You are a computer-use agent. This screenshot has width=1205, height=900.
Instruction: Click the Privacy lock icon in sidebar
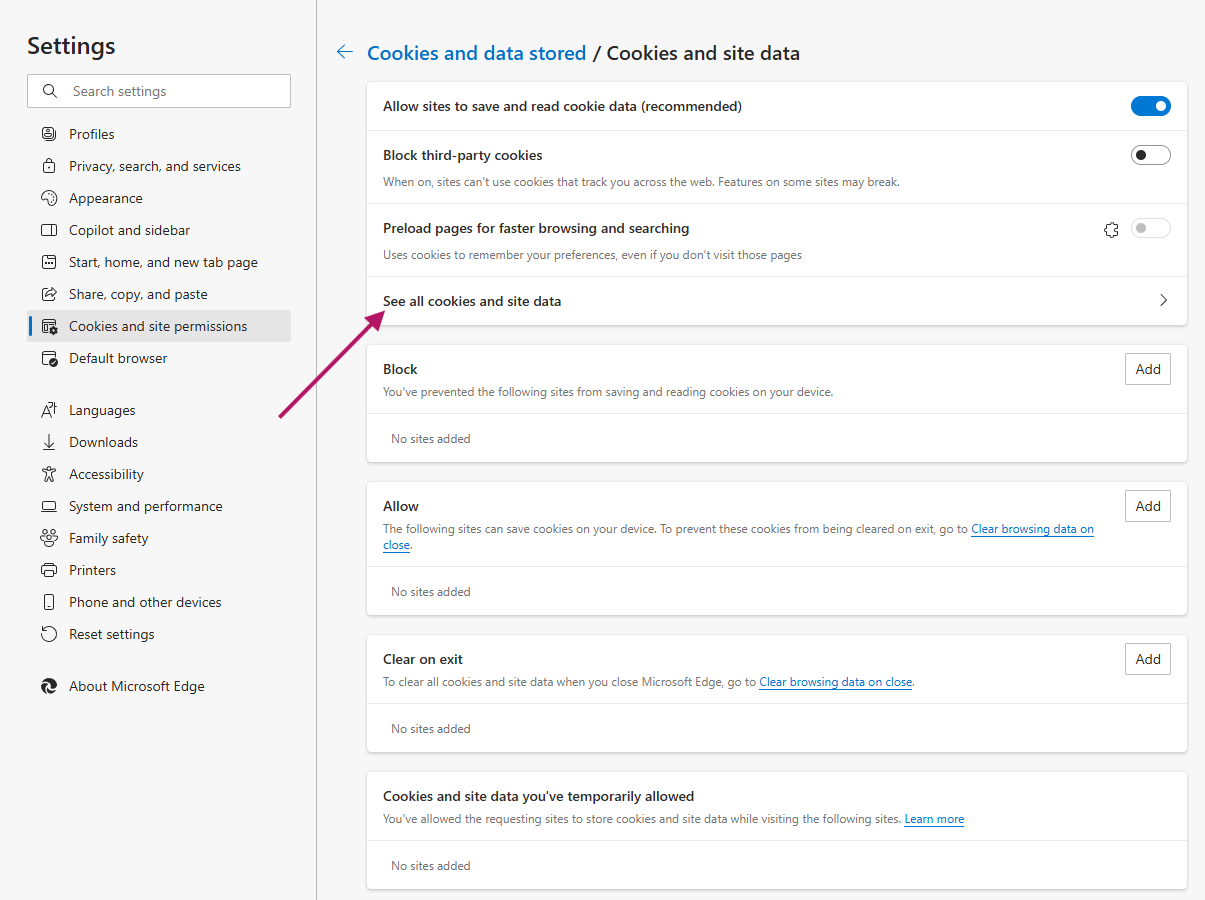(49, 166)
